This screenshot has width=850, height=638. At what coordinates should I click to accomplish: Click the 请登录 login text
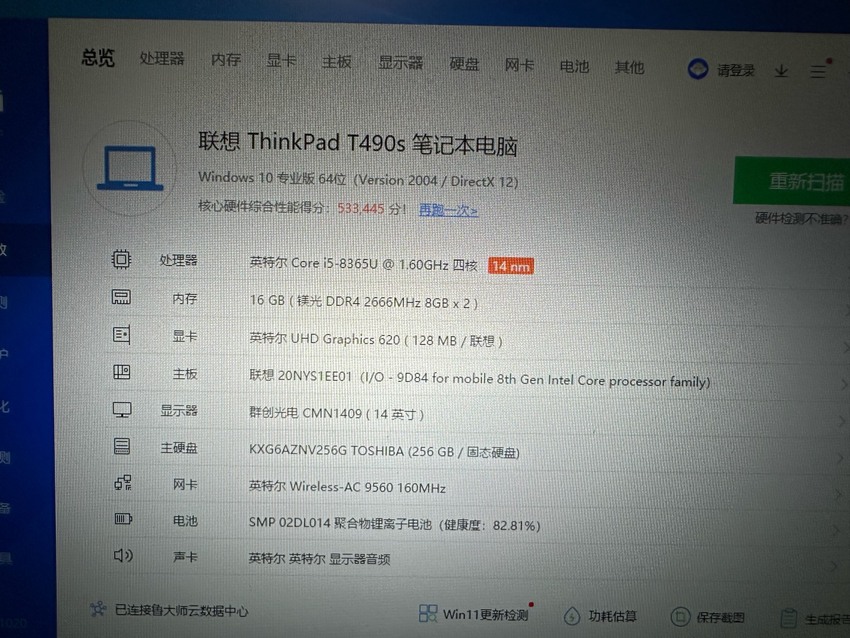(x=736, y=70)
